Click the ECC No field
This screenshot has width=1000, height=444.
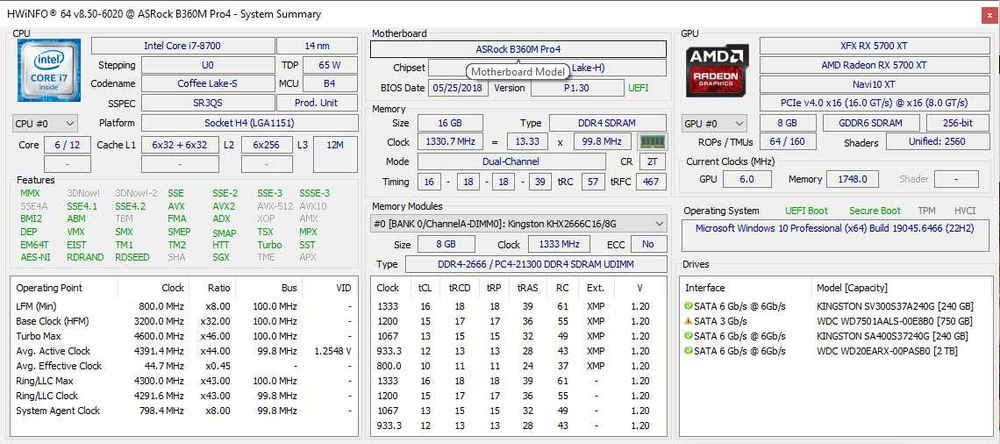click(x=649, y=244)
